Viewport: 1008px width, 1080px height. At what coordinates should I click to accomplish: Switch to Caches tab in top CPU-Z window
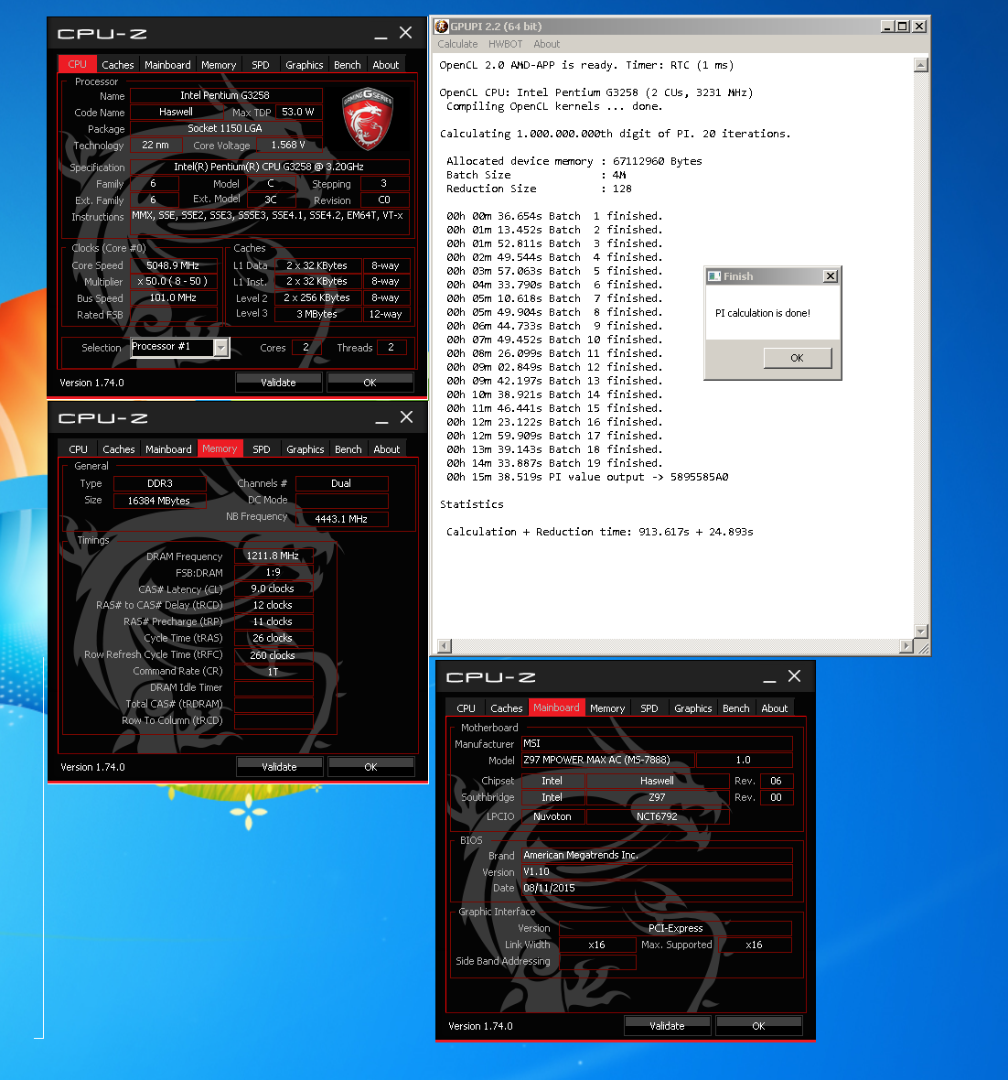coord(118,65)
